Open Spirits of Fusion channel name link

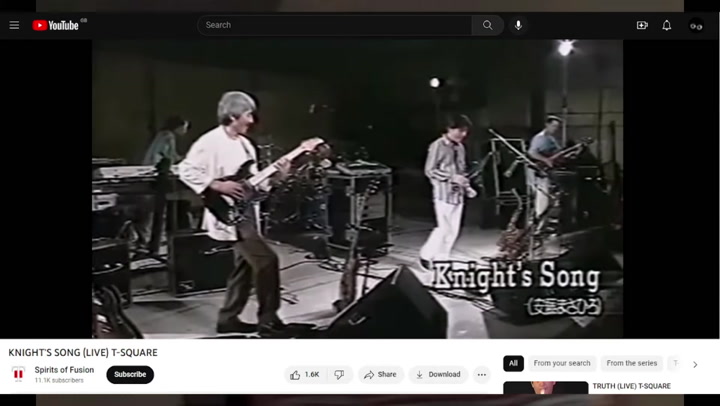(x=64, y=370)
